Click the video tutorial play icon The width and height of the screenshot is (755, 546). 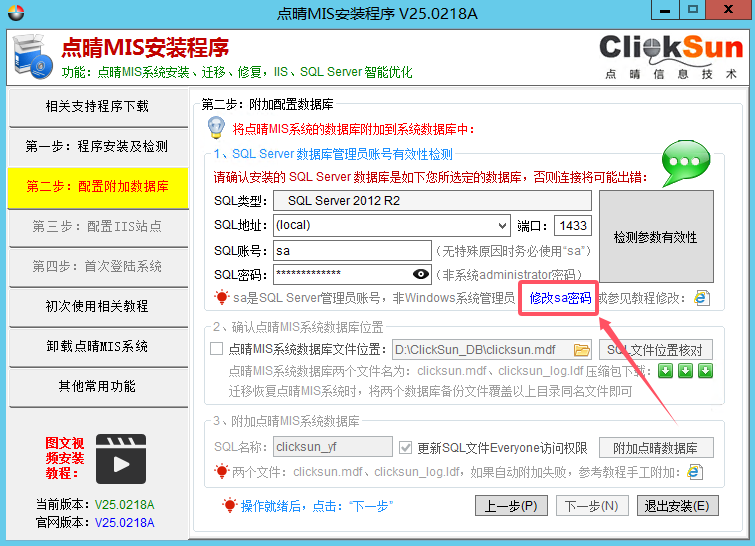pos(121,459)
